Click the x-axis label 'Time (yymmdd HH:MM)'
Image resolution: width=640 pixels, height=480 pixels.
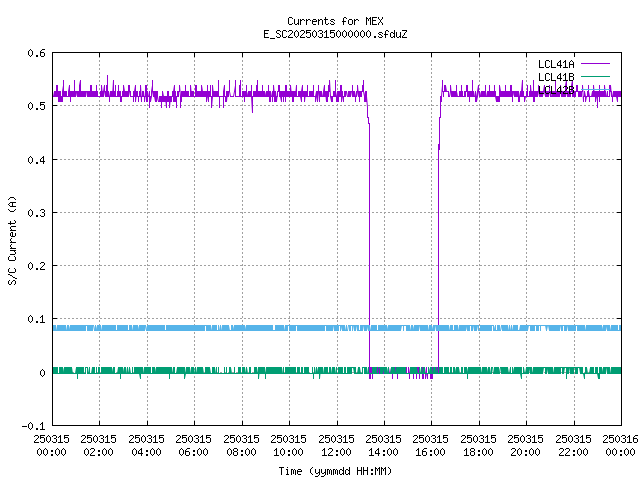335,471
